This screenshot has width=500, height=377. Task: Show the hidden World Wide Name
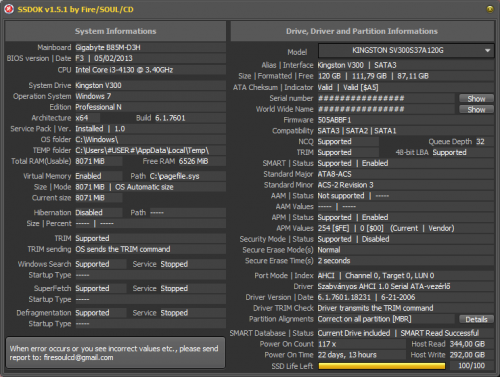476,109
